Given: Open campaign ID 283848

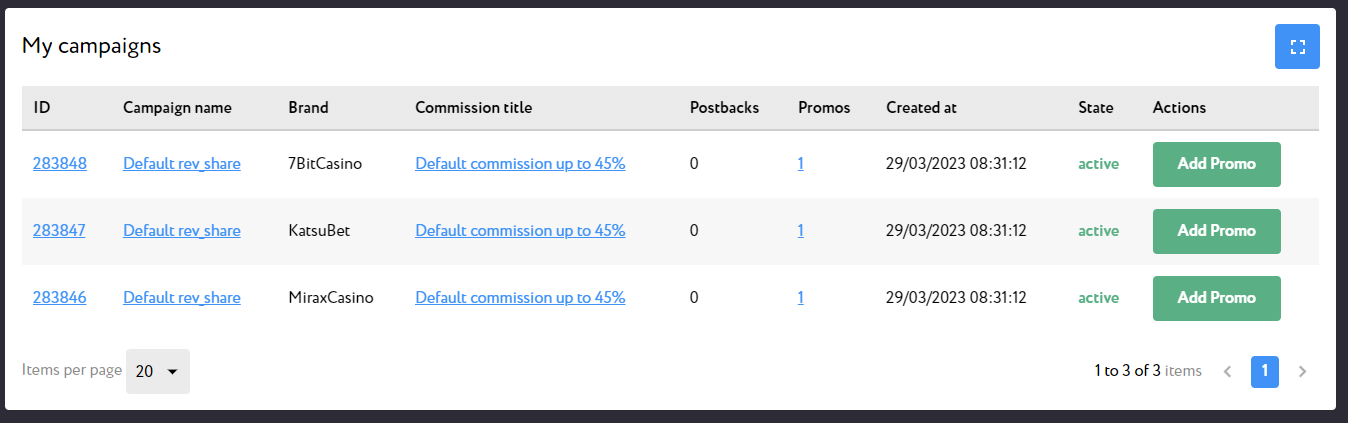Looking at the screenshot, I should [x=60, y=164].
